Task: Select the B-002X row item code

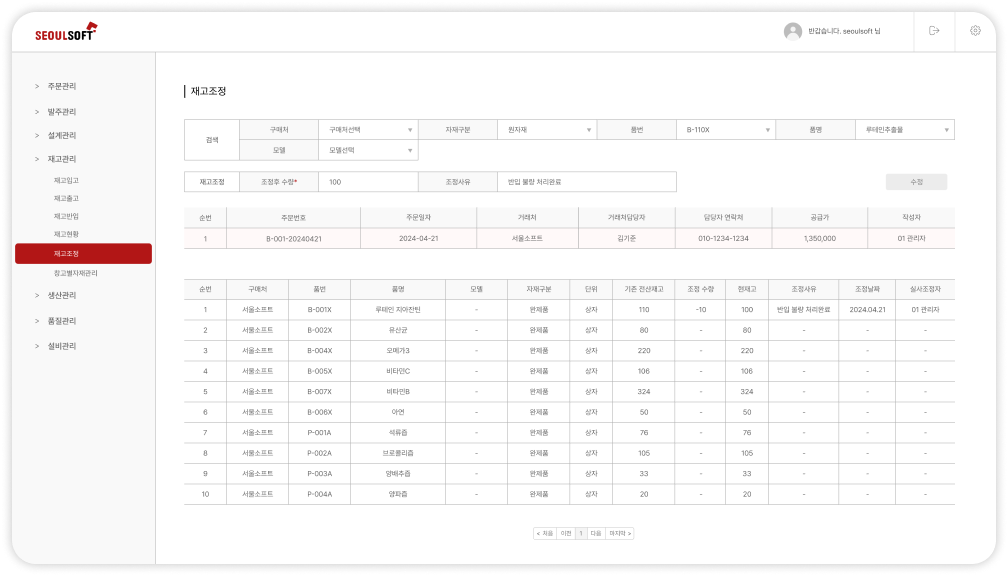Action: 320,330
